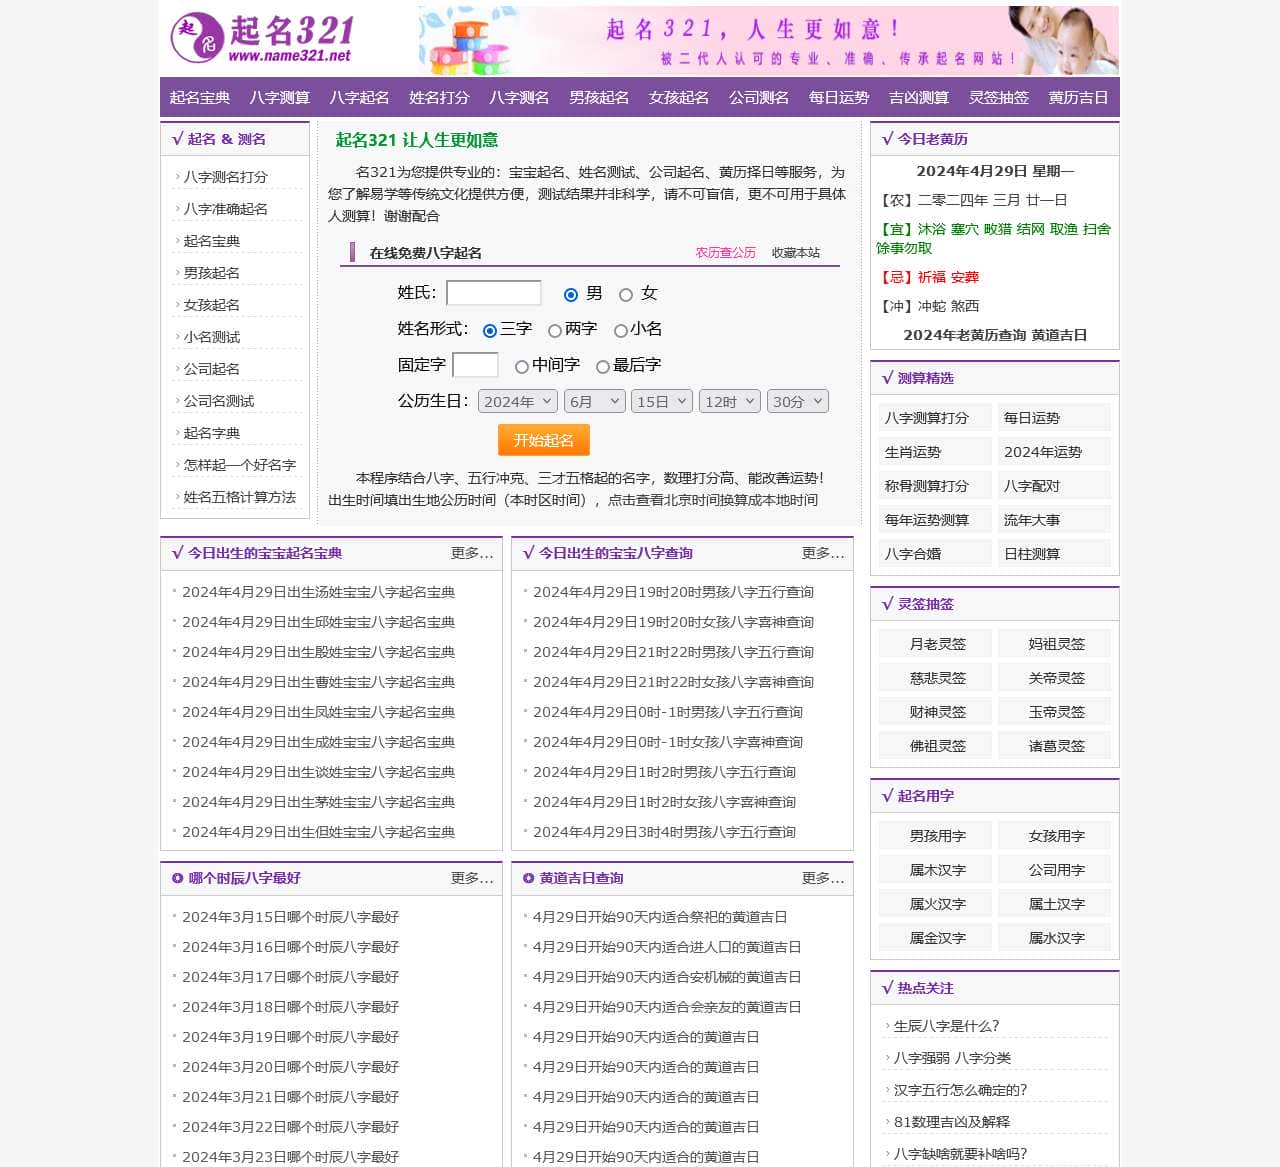Click the 月老灵签 button
This screenshot has width=1280, height=1167.
click(x=934, y=643)
